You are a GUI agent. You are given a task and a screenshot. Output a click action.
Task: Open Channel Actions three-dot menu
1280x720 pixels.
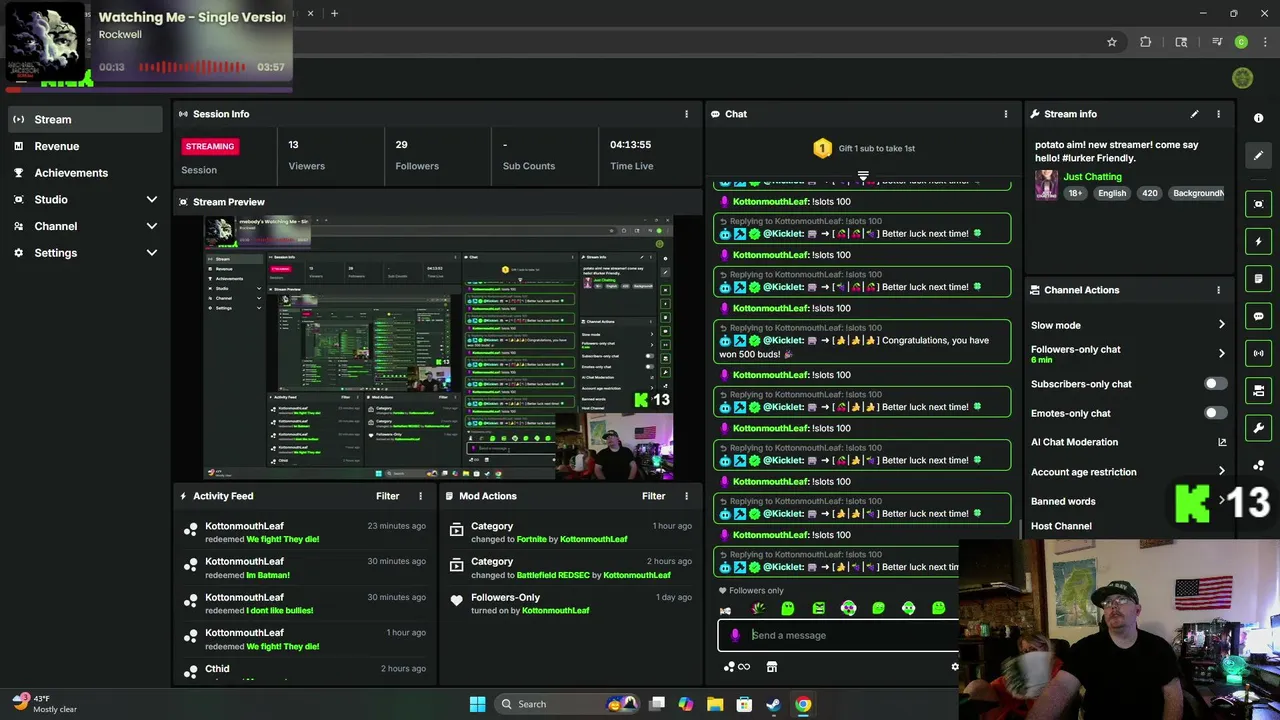pos(1218,290)
